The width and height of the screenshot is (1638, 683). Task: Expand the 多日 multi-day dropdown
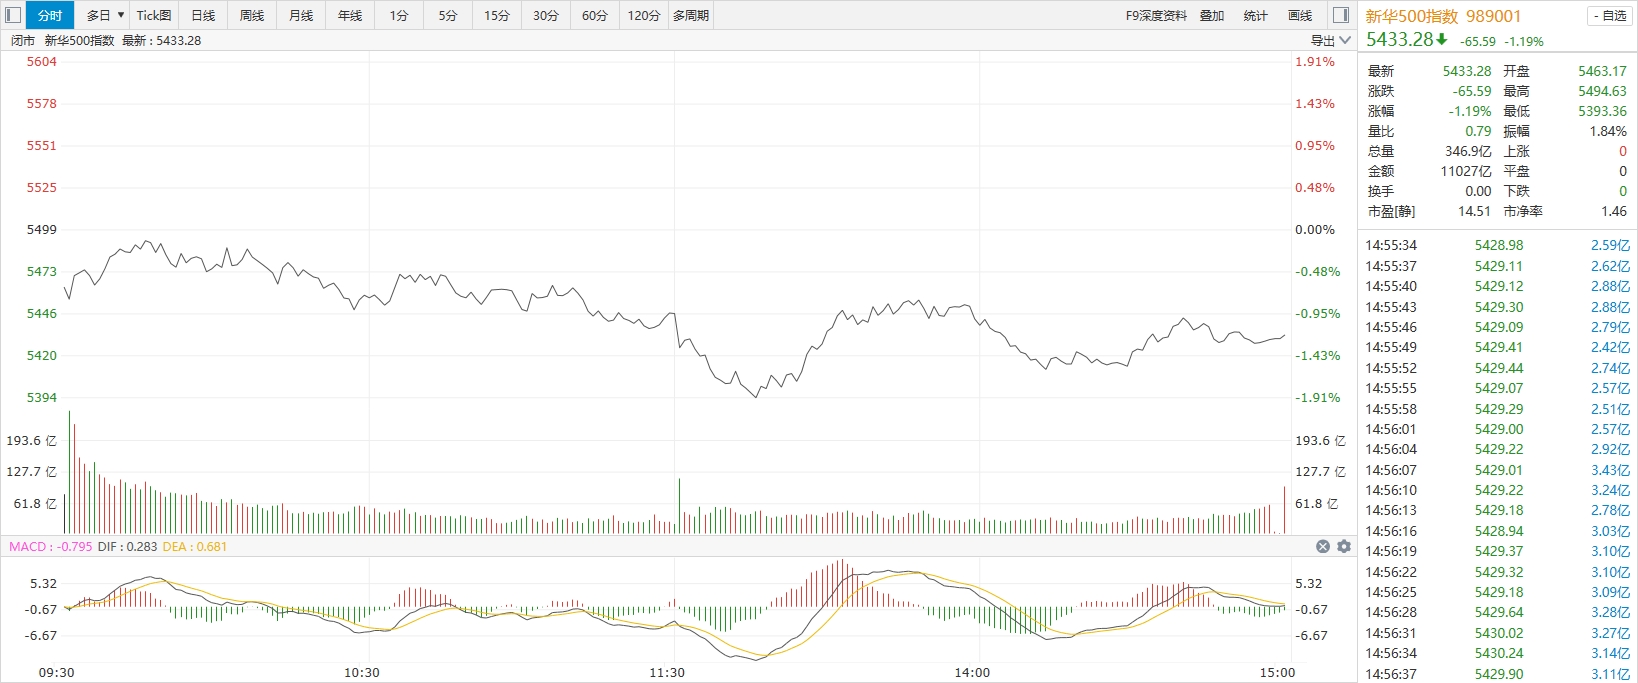tap(105, 15)
